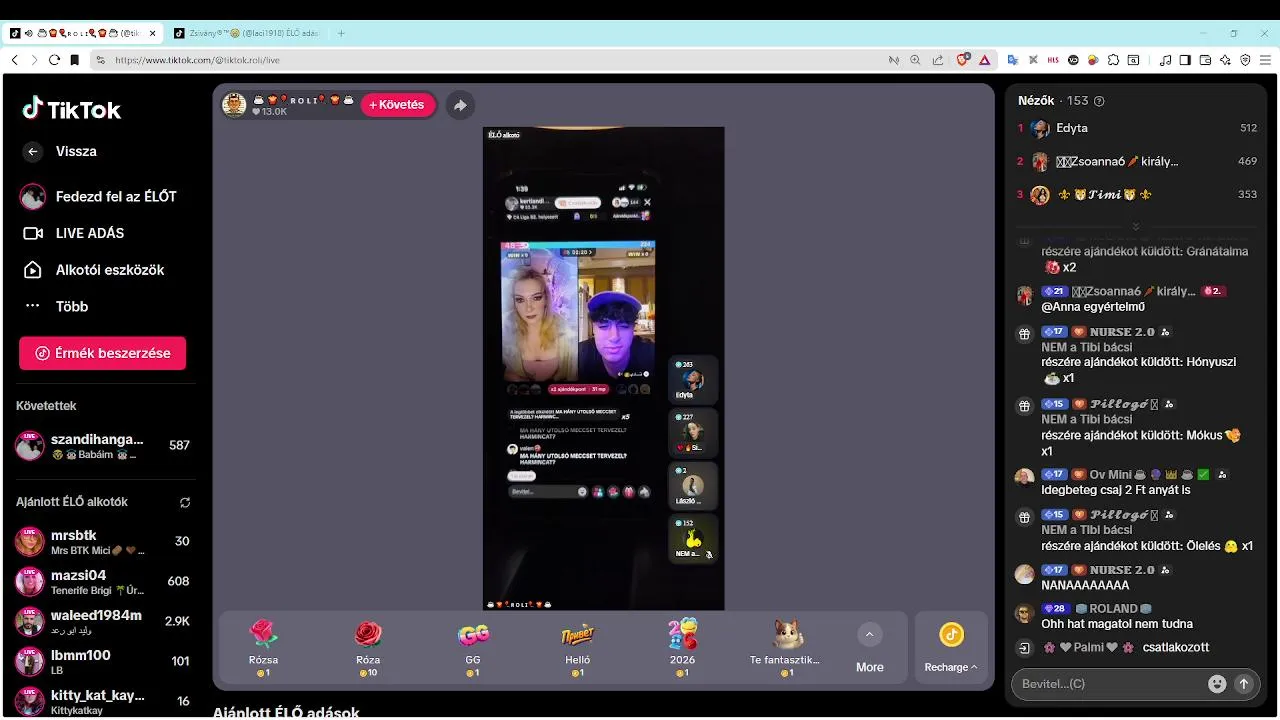The image size is (1280, 720).
Task: Click the streamer's profile avatar
Action: coord(234,105)
